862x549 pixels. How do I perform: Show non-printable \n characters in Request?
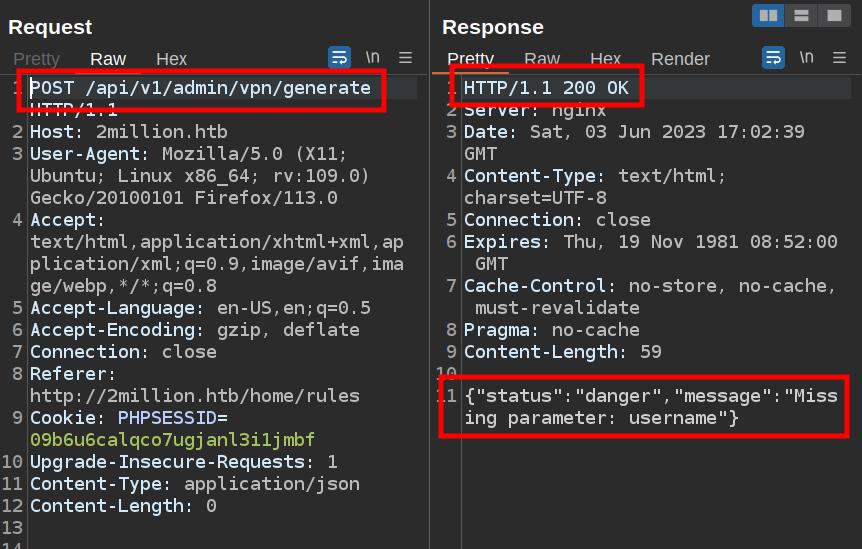tap(372, 58)
